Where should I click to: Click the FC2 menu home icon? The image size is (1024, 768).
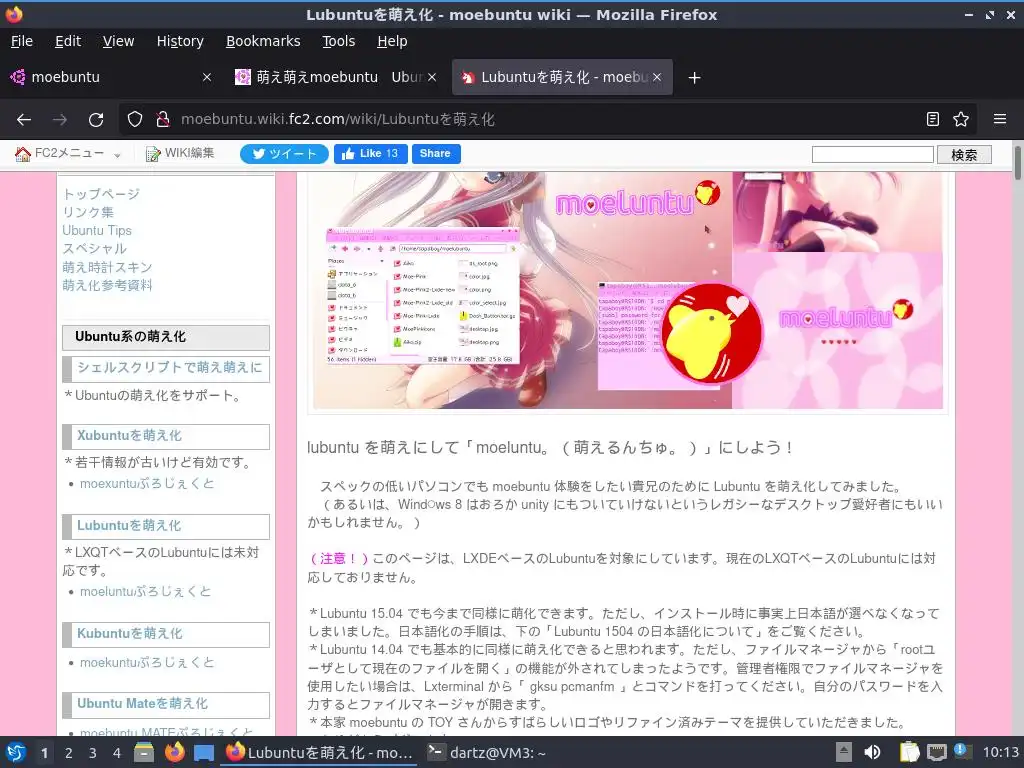[23, 154]
